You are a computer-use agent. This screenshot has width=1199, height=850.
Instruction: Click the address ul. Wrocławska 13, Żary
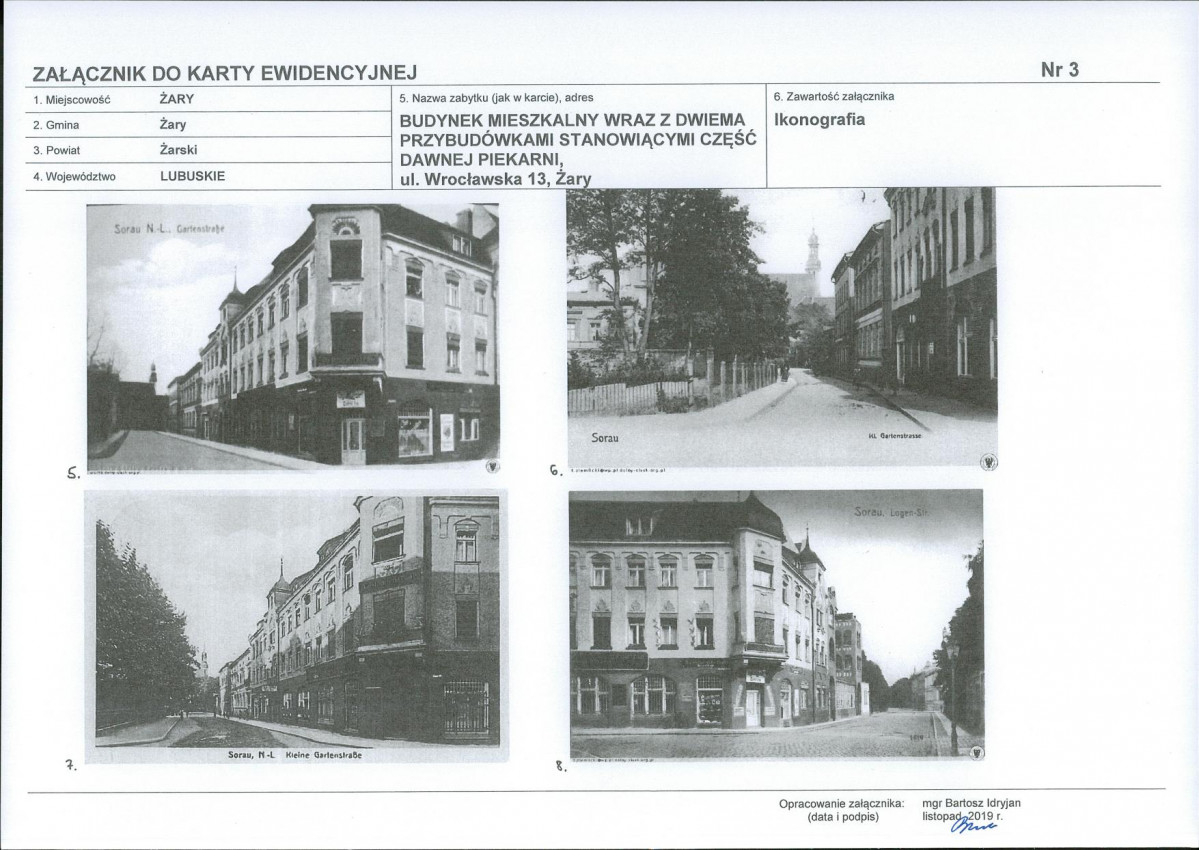[496, 180]
